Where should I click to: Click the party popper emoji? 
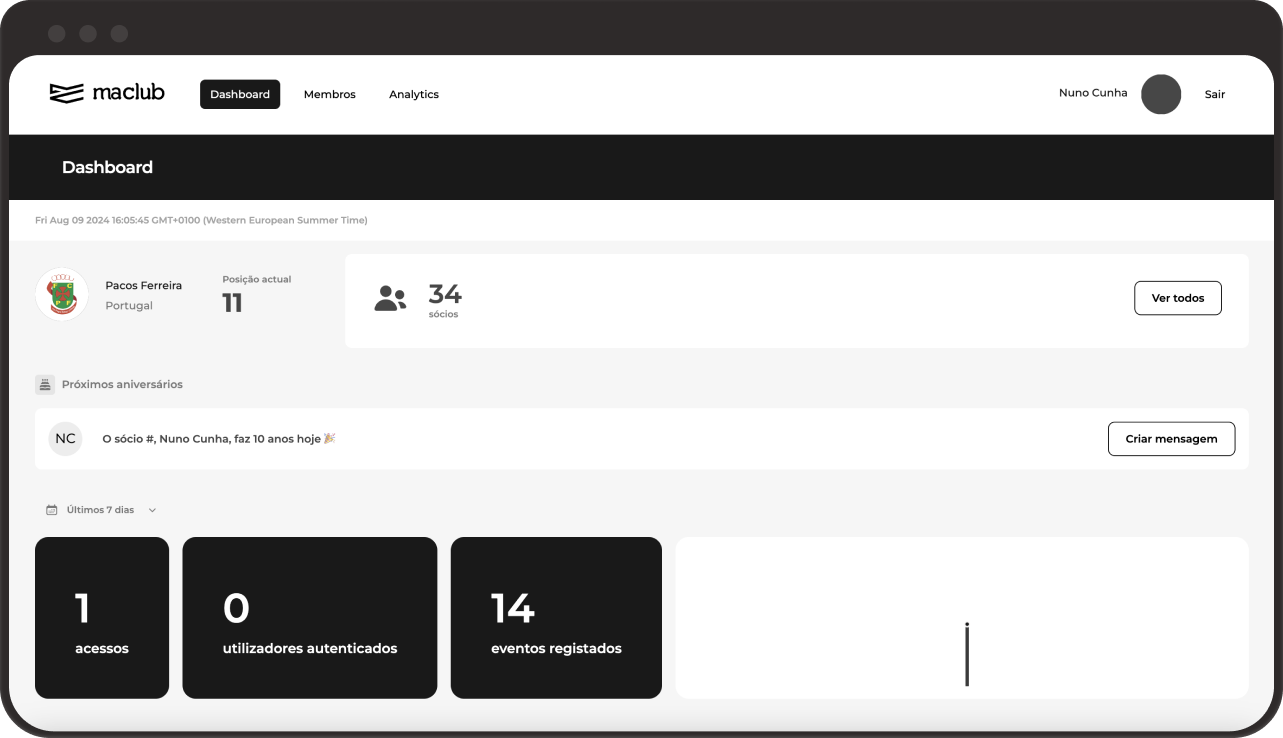tap(330, 438)
